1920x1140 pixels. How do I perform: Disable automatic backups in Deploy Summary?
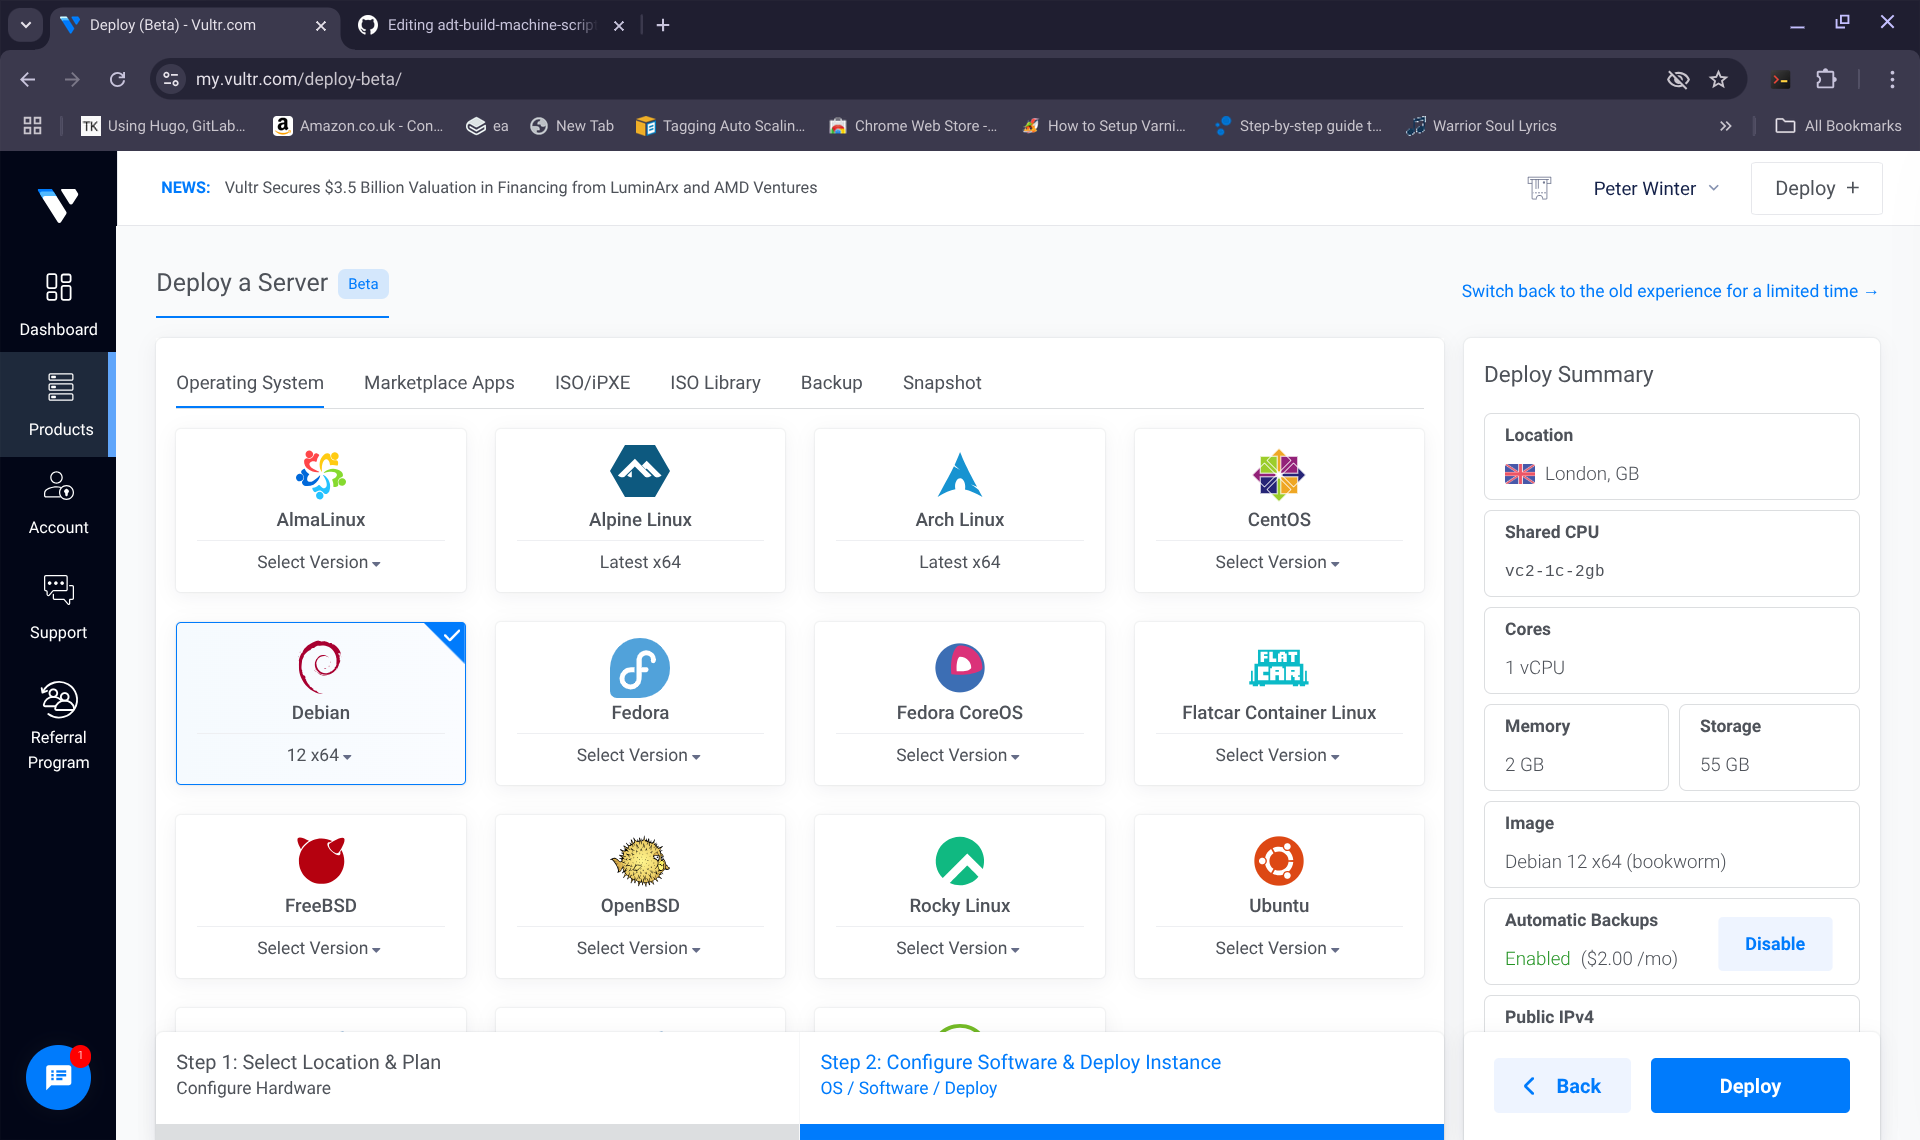point(1774,944)
